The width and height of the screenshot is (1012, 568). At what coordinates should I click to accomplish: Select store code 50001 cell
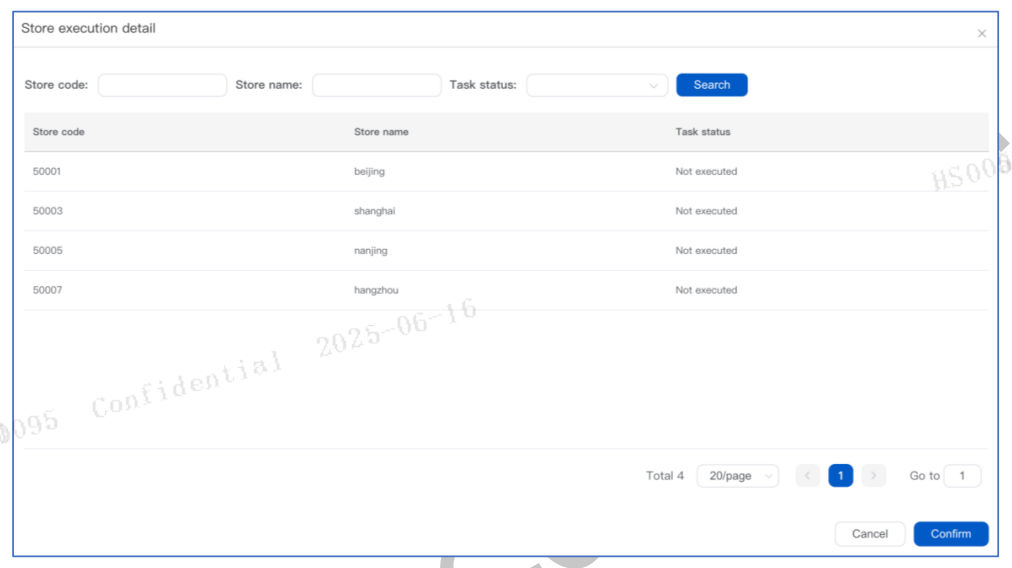46,172
